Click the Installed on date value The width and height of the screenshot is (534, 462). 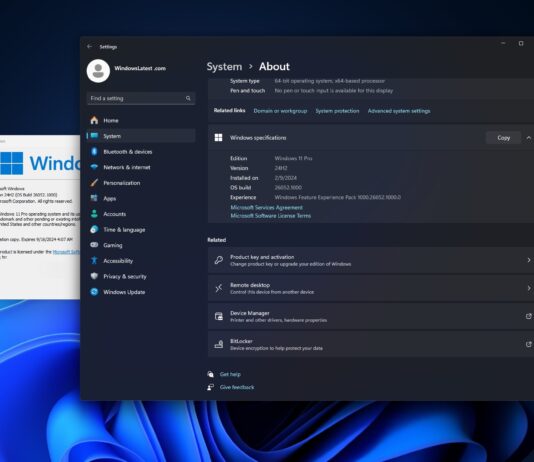coord(285,178)
